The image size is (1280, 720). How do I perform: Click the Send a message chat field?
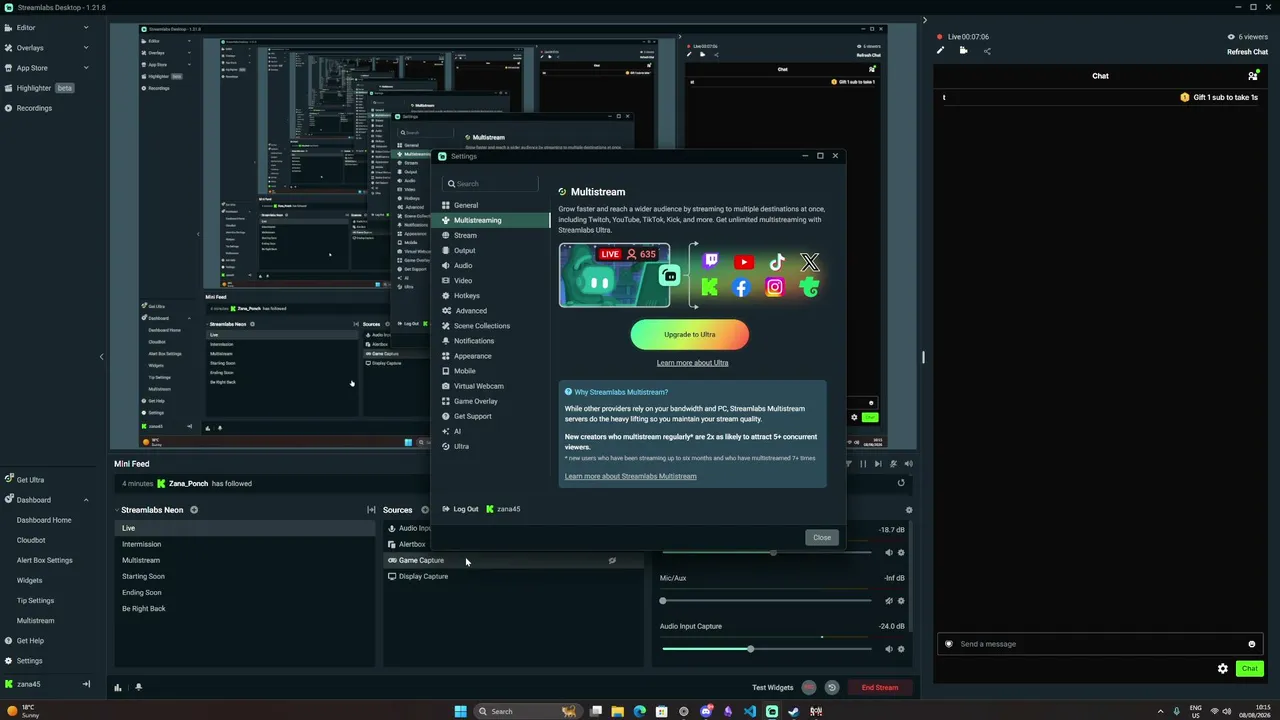tap(1100, 644)
